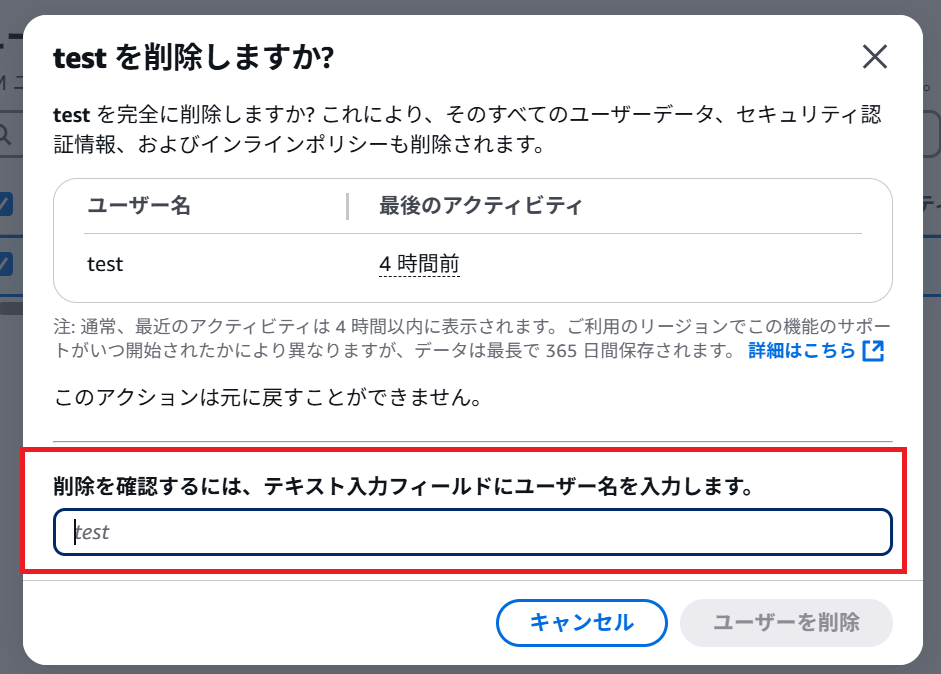
Task: Click the horizontal scrollbar behind the dialog
Action: 12,308
